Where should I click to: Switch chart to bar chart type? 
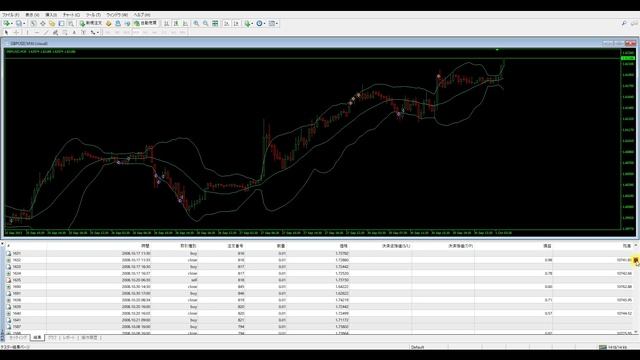pyautogui.click(x=166, y=23)
